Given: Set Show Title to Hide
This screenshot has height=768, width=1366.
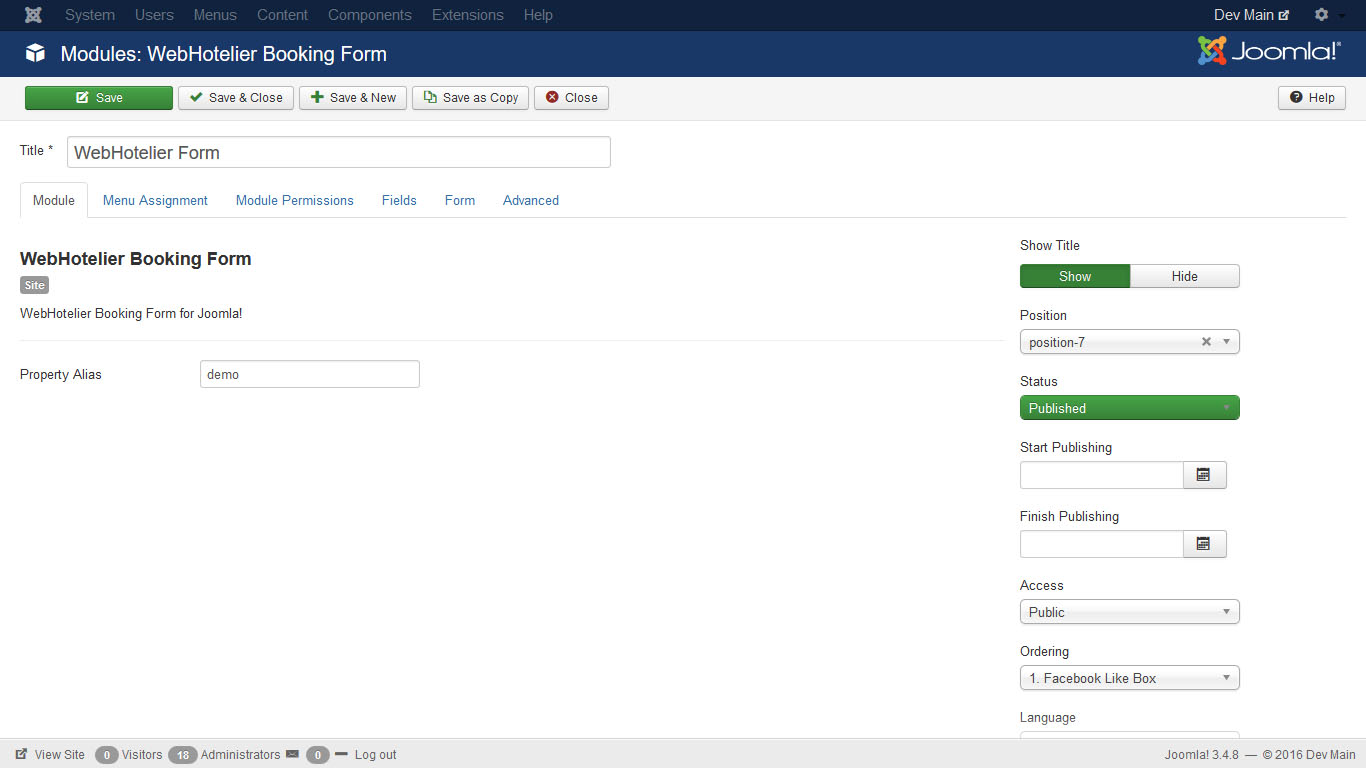Looking at the screenshot, I should click(1185, 276).
